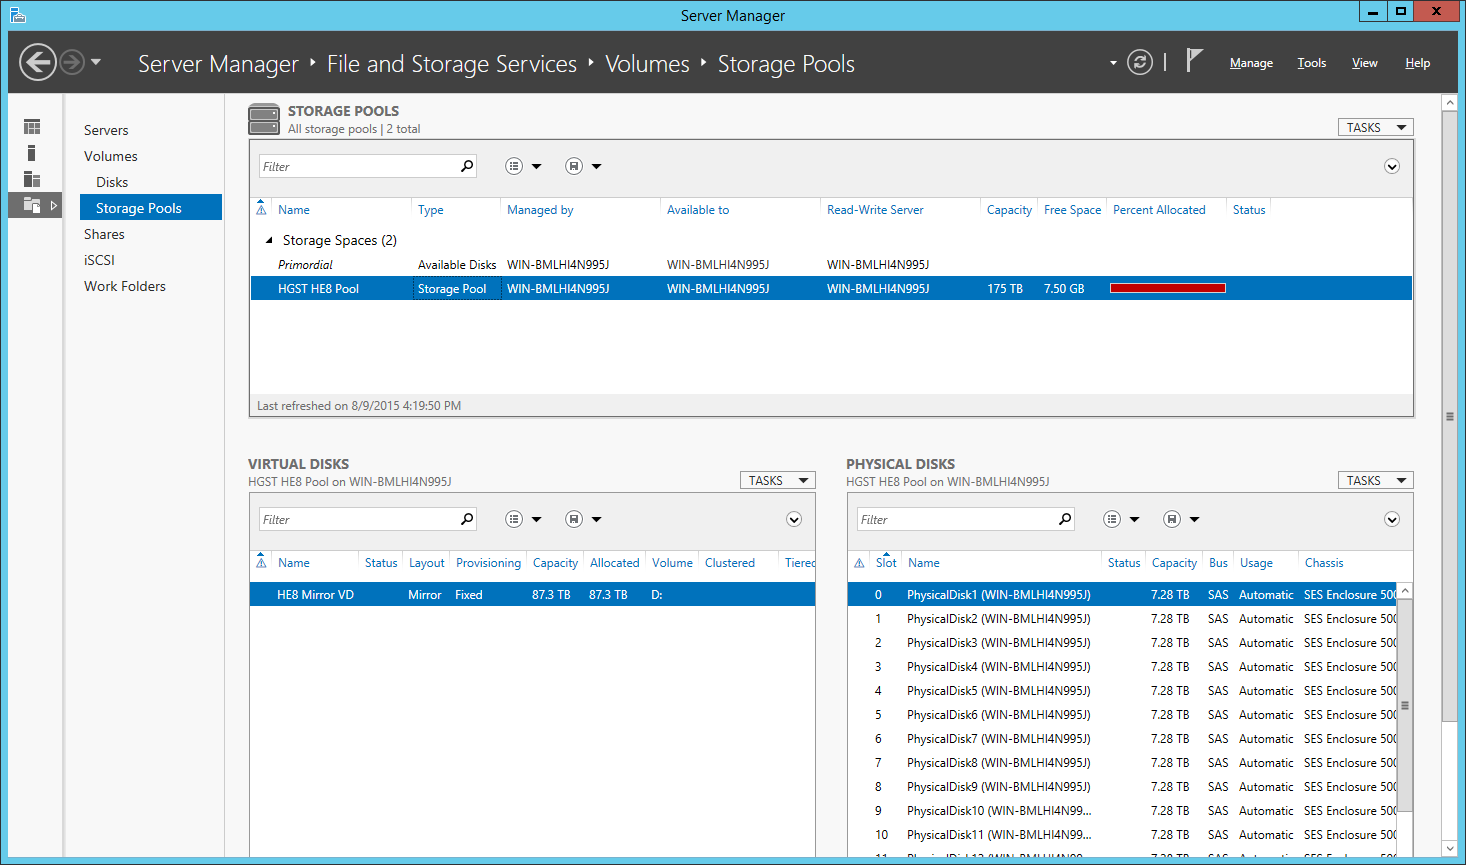
Task: Open navigation history dropdown beside forward arrow
Action: (x=96, y=62)
